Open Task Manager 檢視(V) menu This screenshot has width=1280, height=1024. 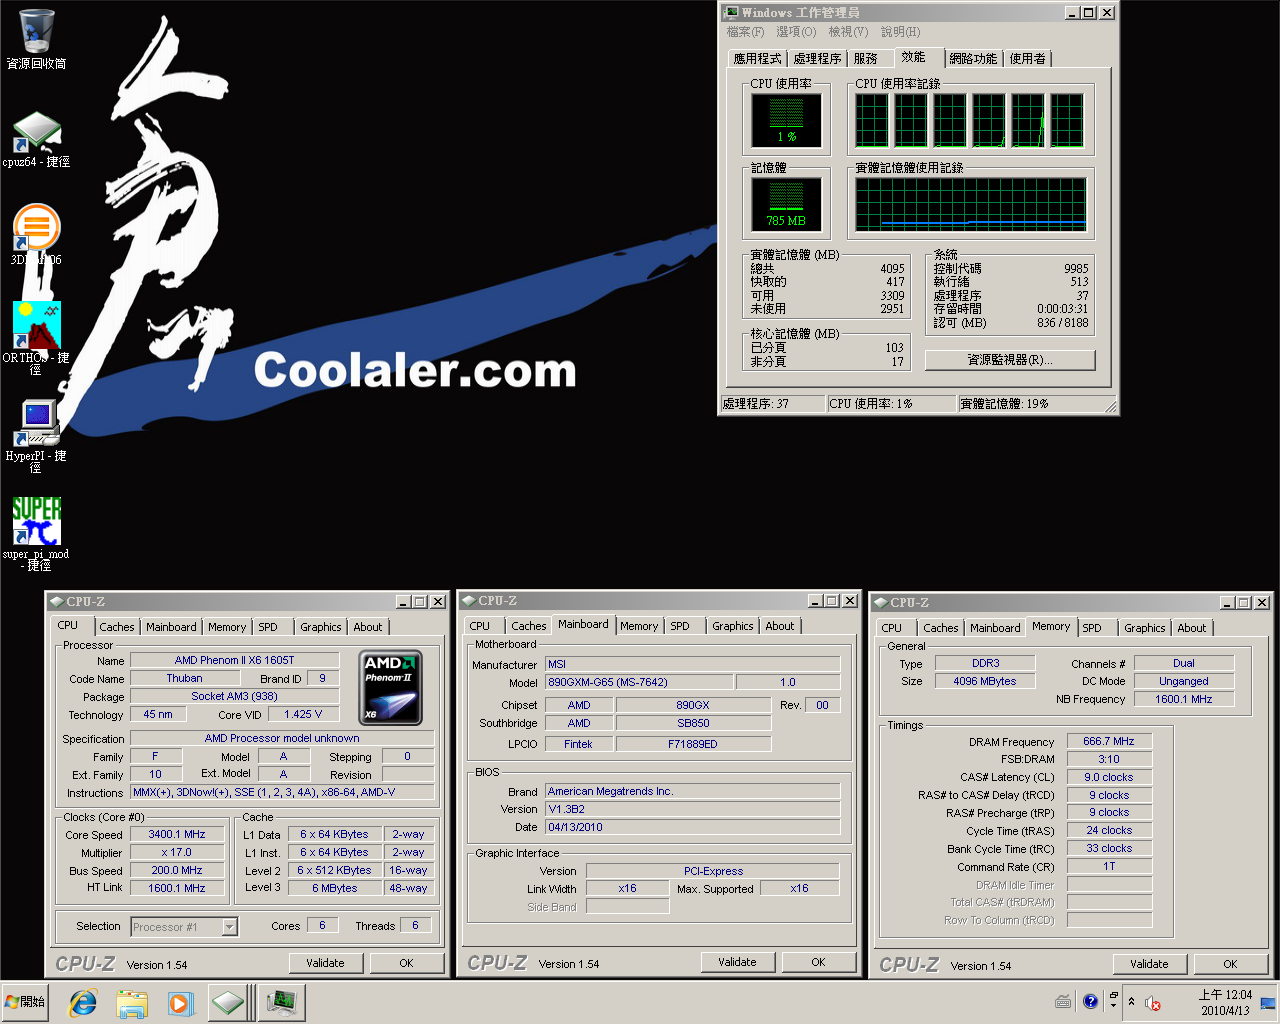(x=848, y=32)
